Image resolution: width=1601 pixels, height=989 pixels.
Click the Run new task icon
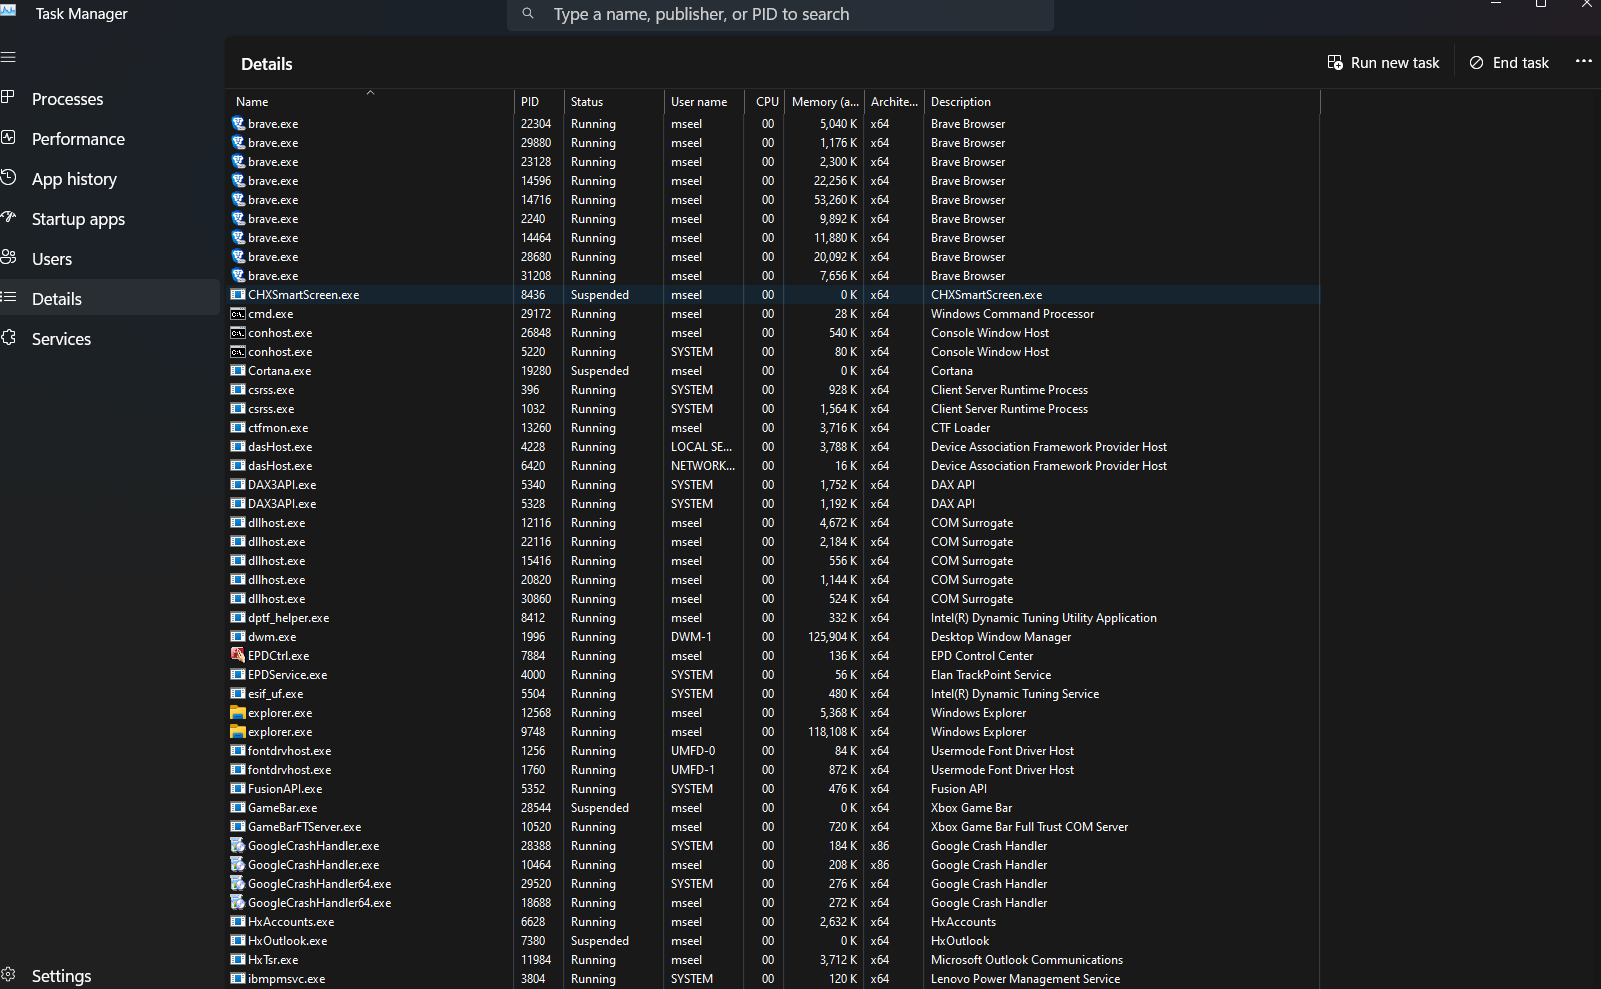tap(1335, 63)
